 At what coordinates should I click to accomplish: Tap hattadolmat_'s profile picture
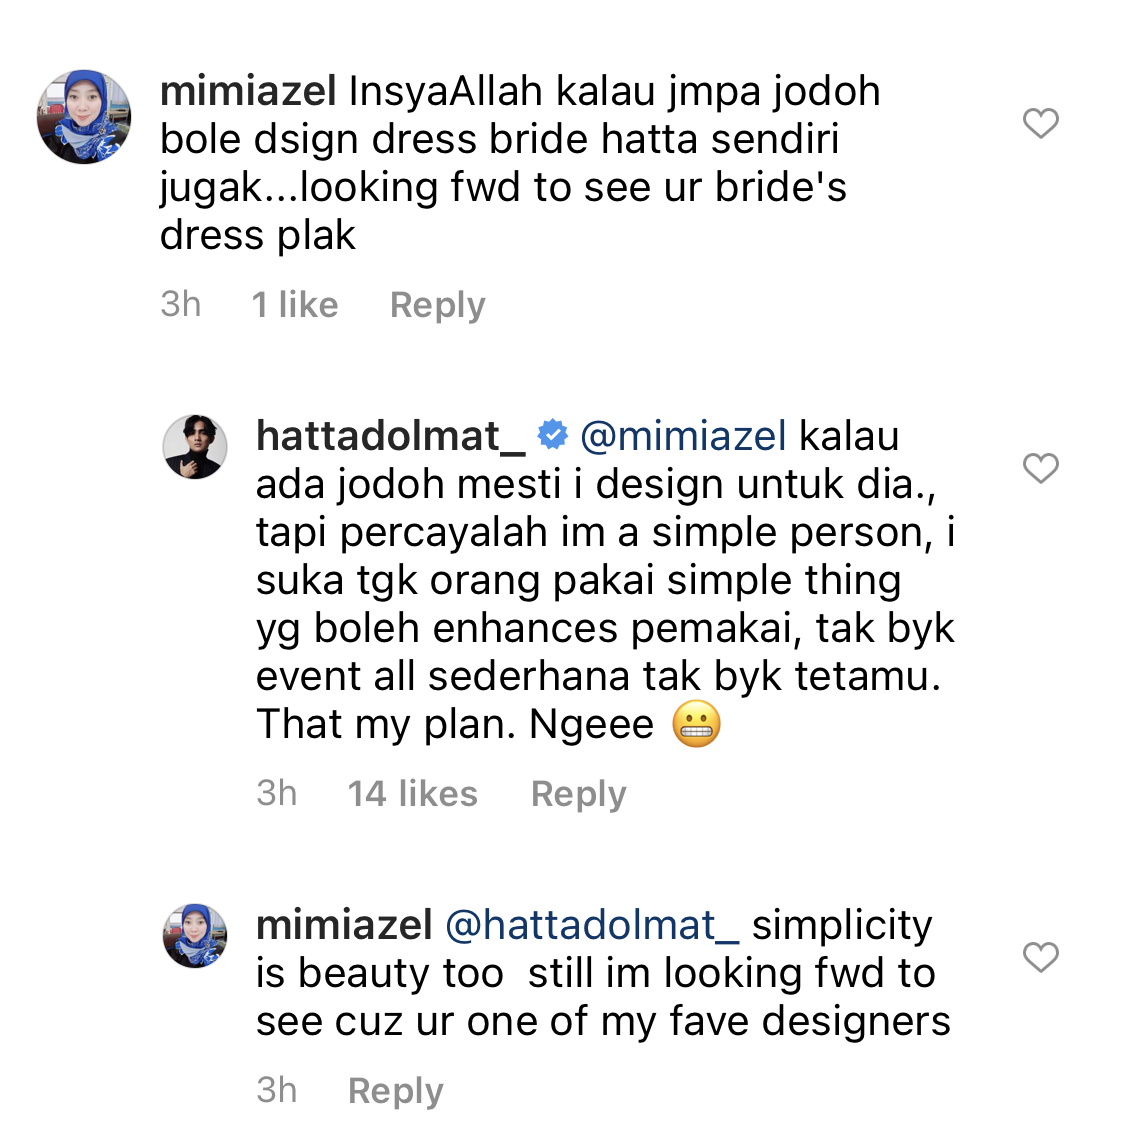(195, 447)
